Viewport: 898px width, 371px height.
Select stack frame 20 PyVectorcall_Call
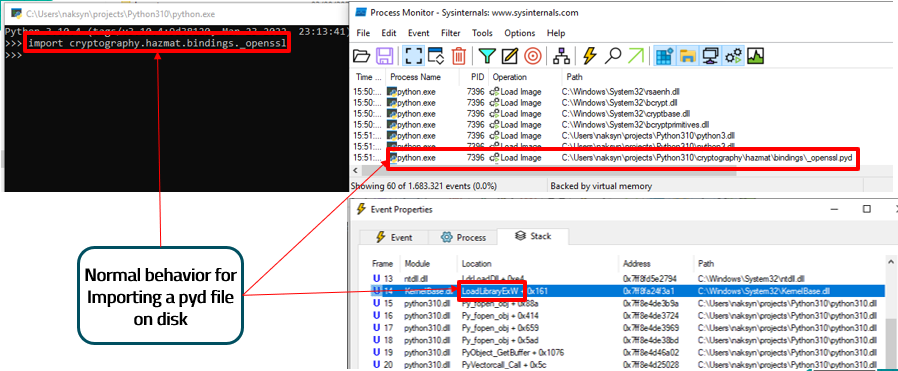coord(627,364)
